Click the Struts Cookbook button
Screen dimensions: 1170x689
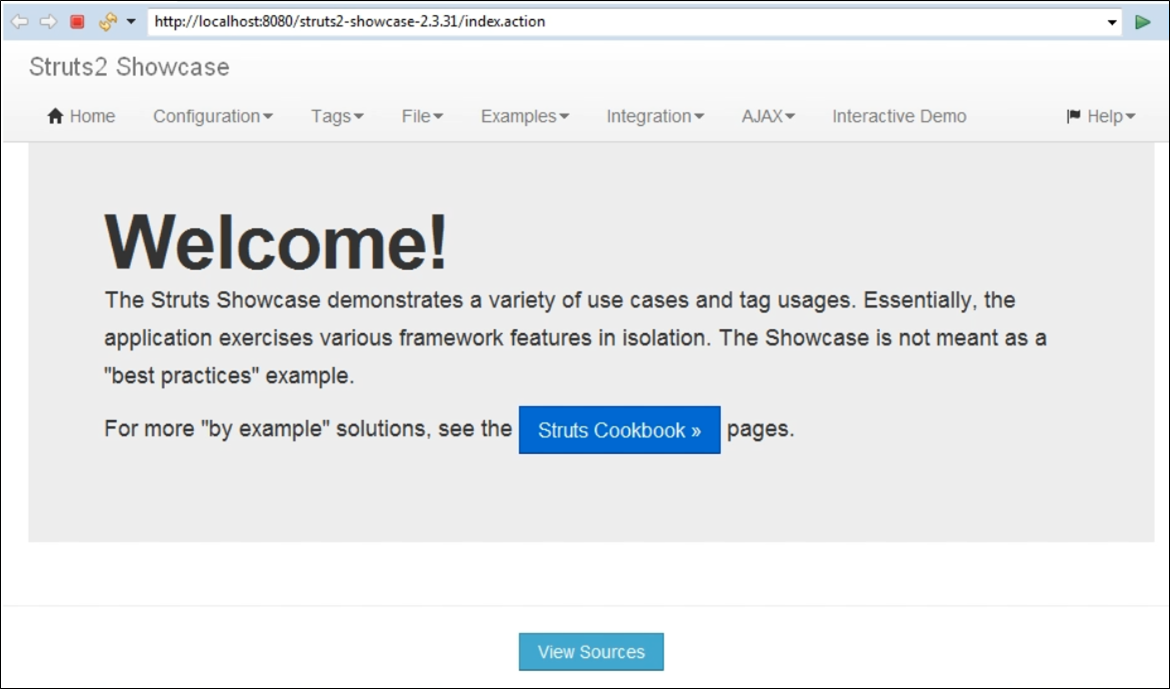619,430
